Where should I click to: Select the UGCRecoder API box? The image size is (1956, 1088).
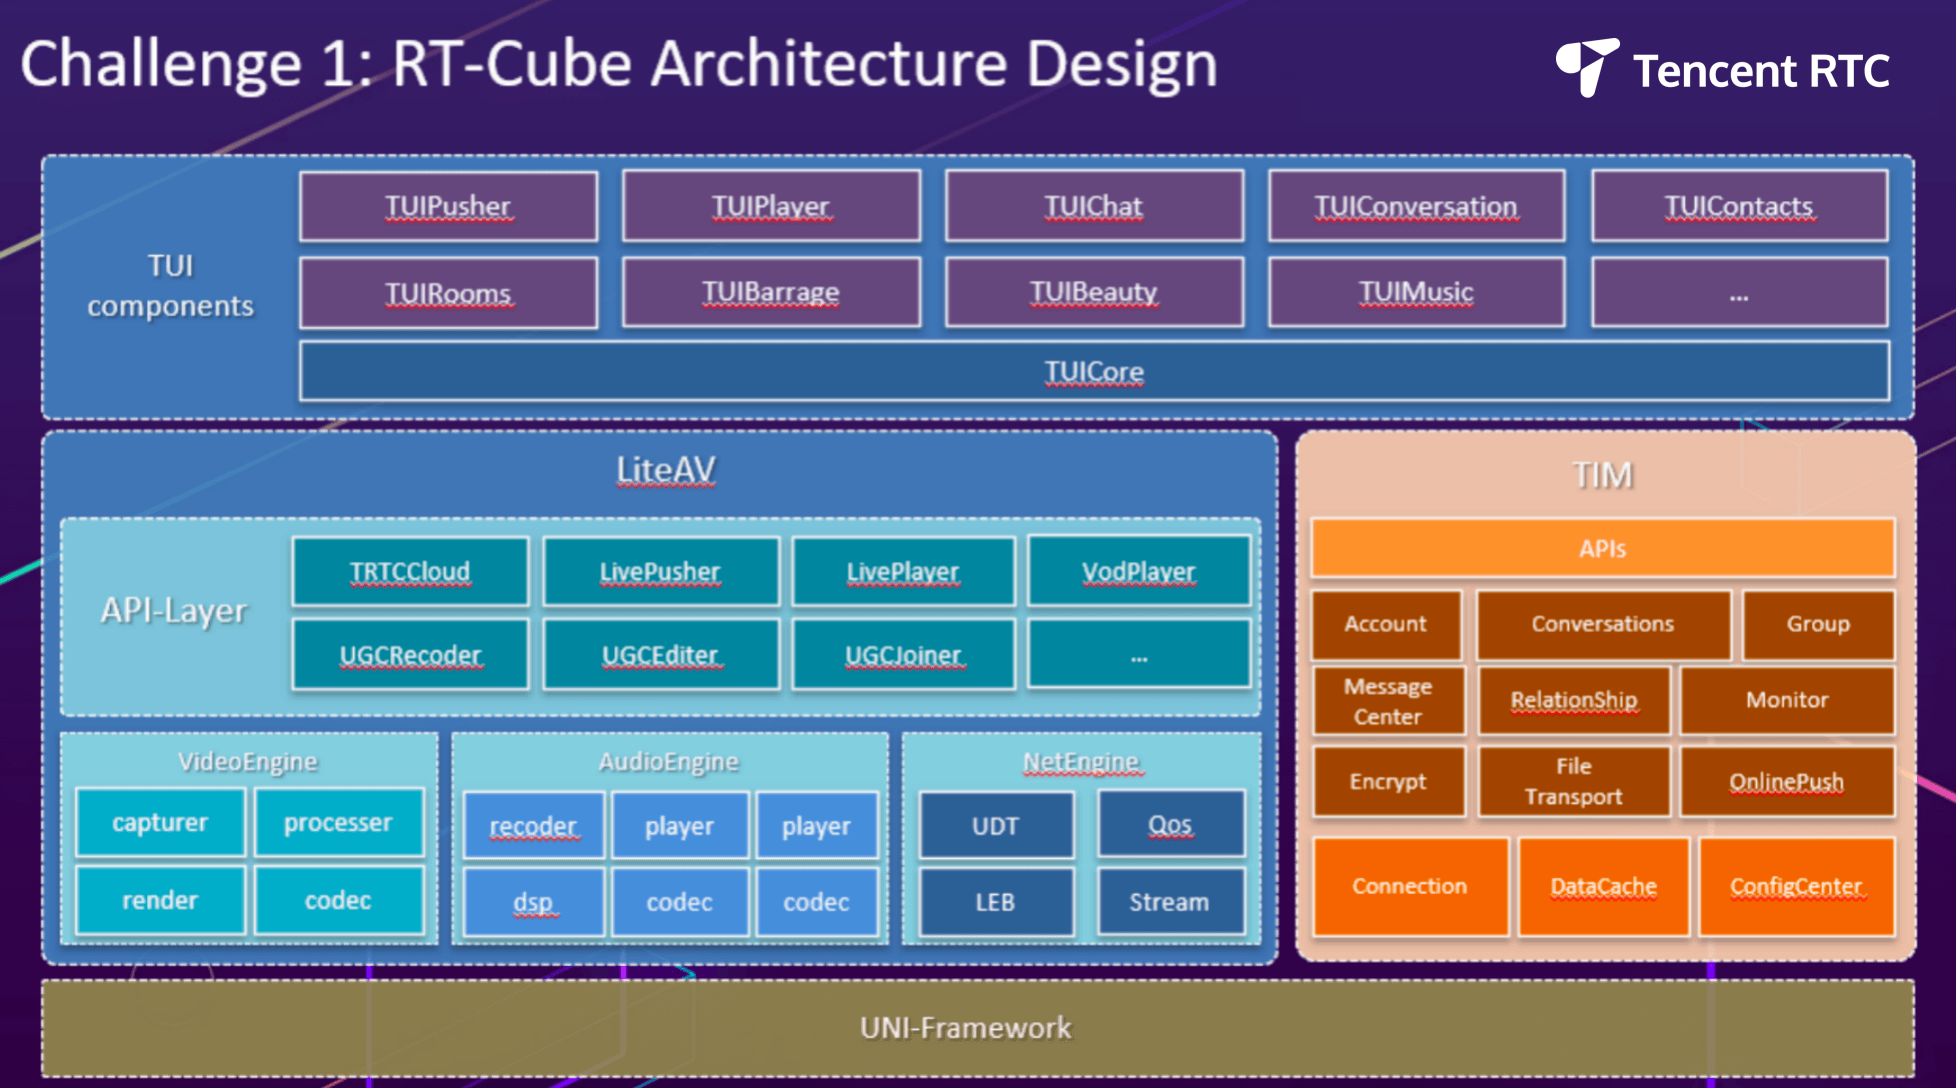pos(410,654)
